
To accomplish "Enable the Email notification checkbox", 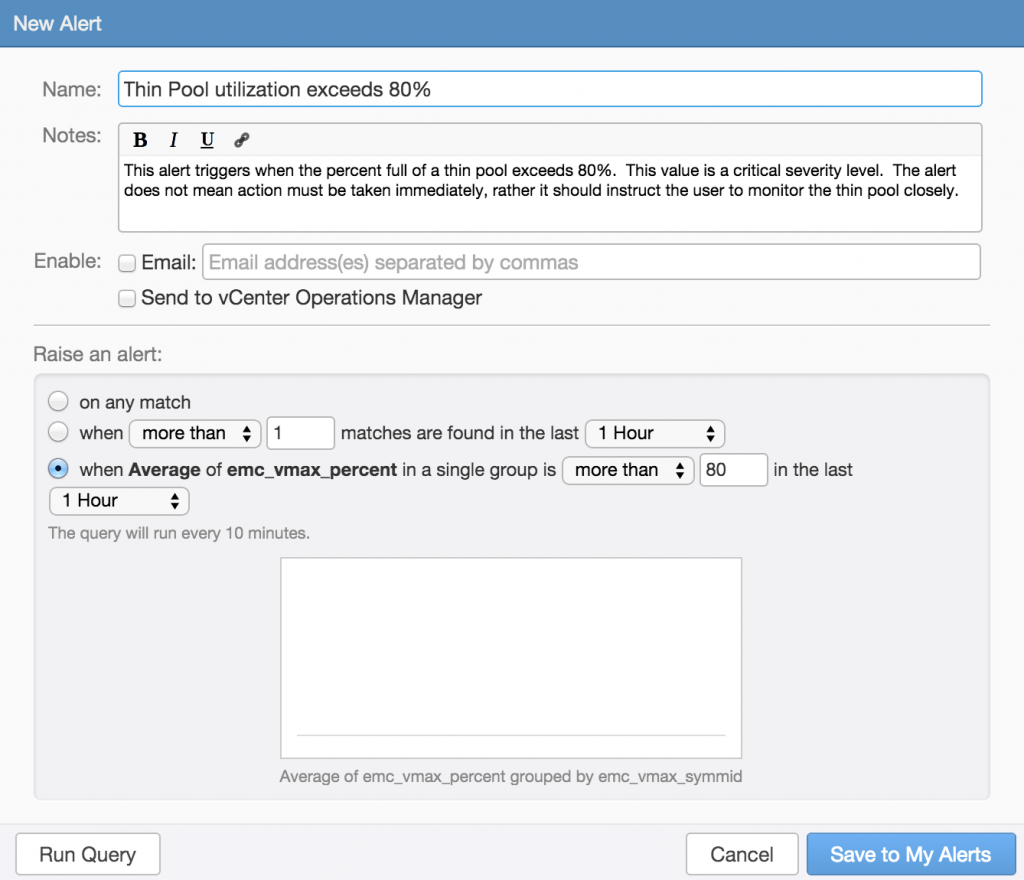I will 127,262.
